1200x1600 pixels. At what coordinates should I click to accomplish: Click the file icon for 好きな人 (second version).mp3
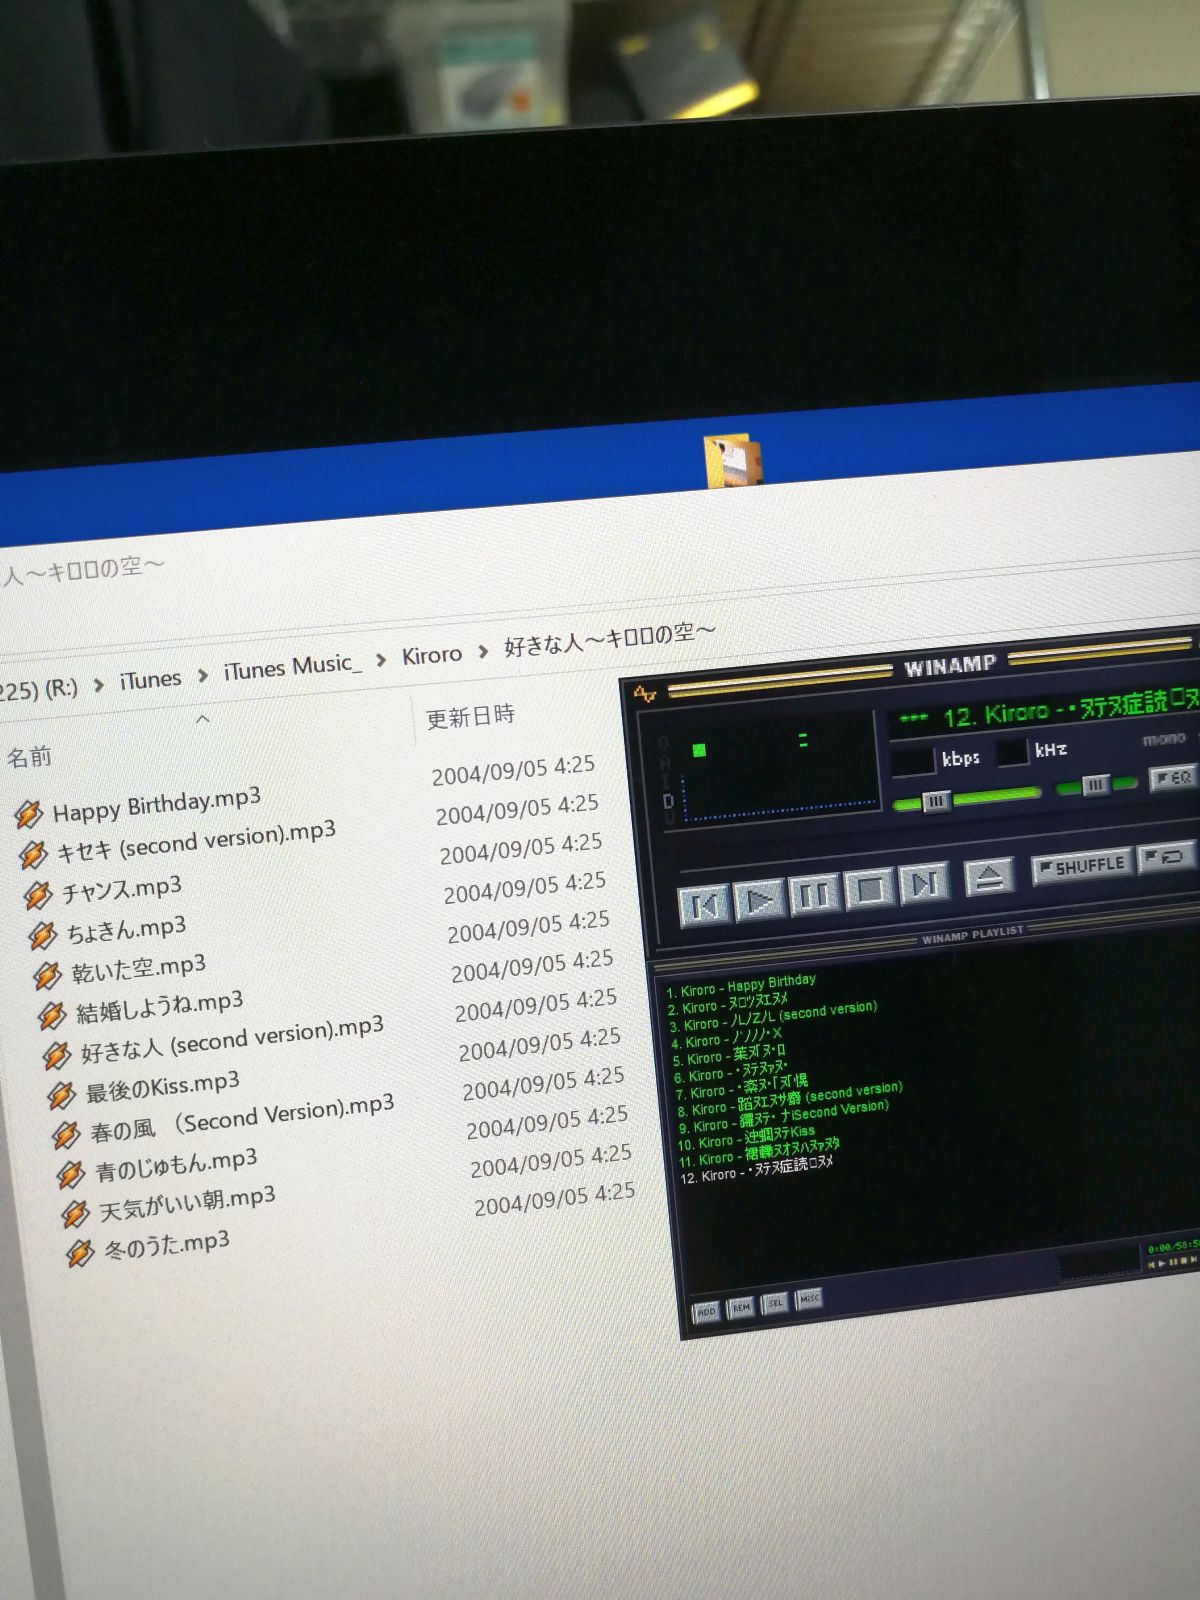point(56,1055)
